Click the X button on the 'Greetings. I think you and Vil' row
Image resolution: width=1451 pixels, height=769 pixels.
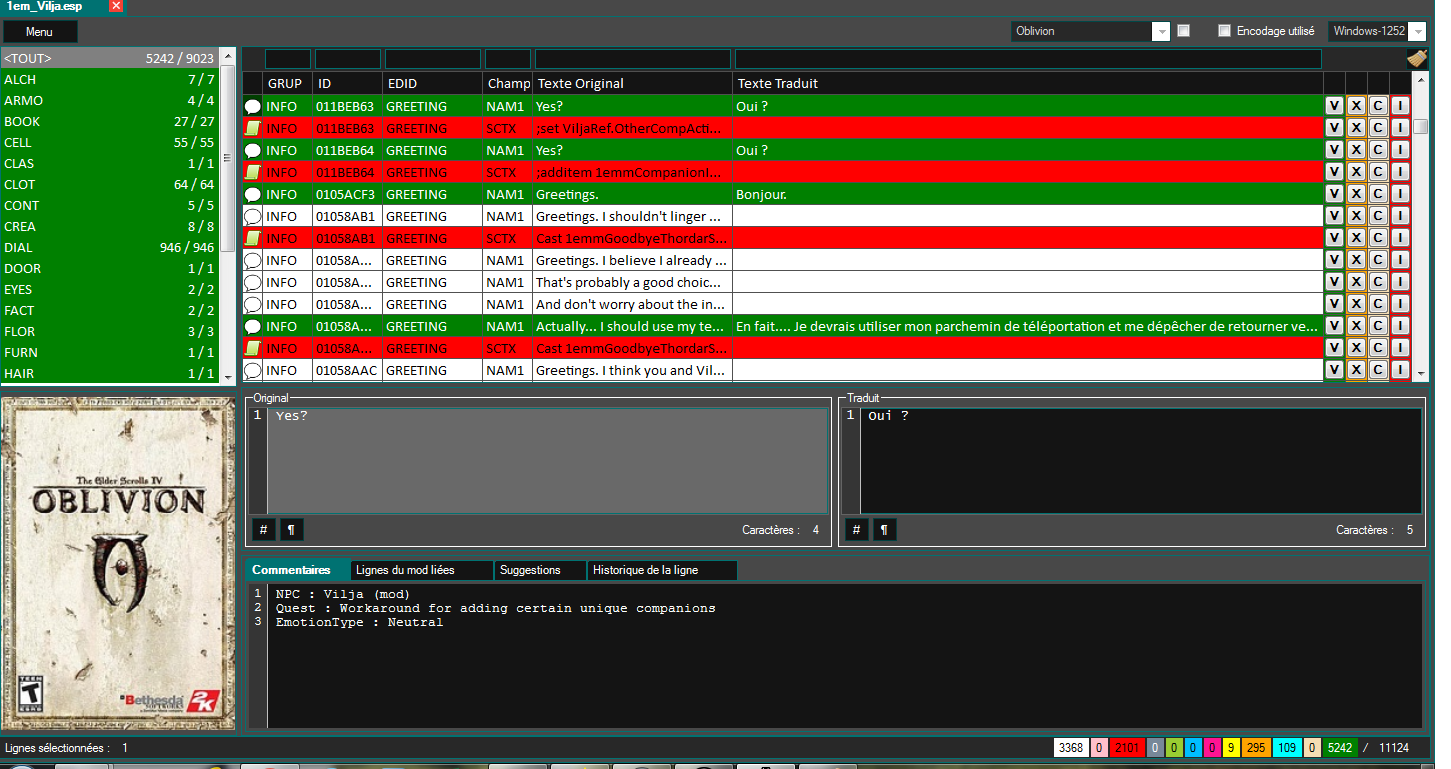coord(1356,370)
